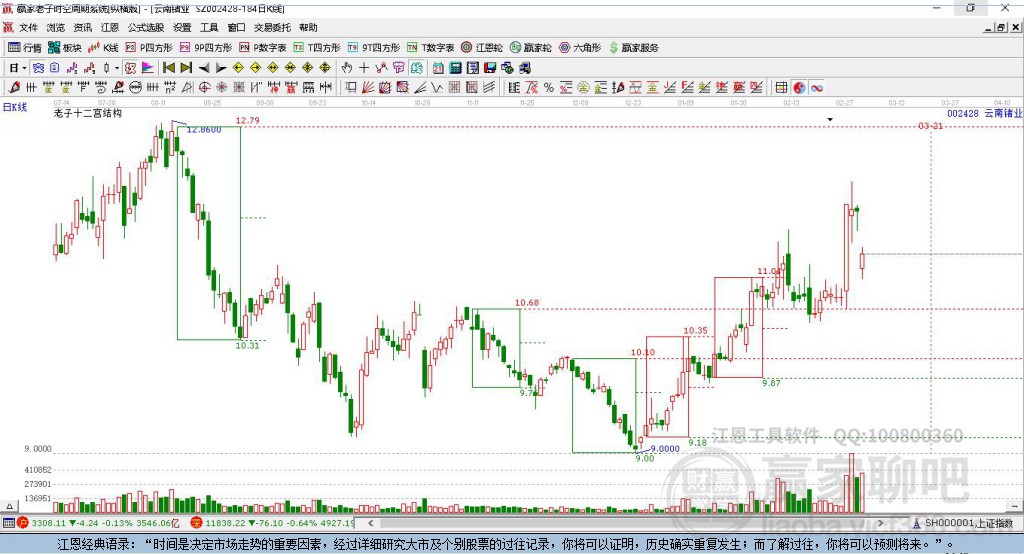The width and height of the screenshot is (1024, 554).
Task: Open the 文件 menu
Action: coord(28,27)
